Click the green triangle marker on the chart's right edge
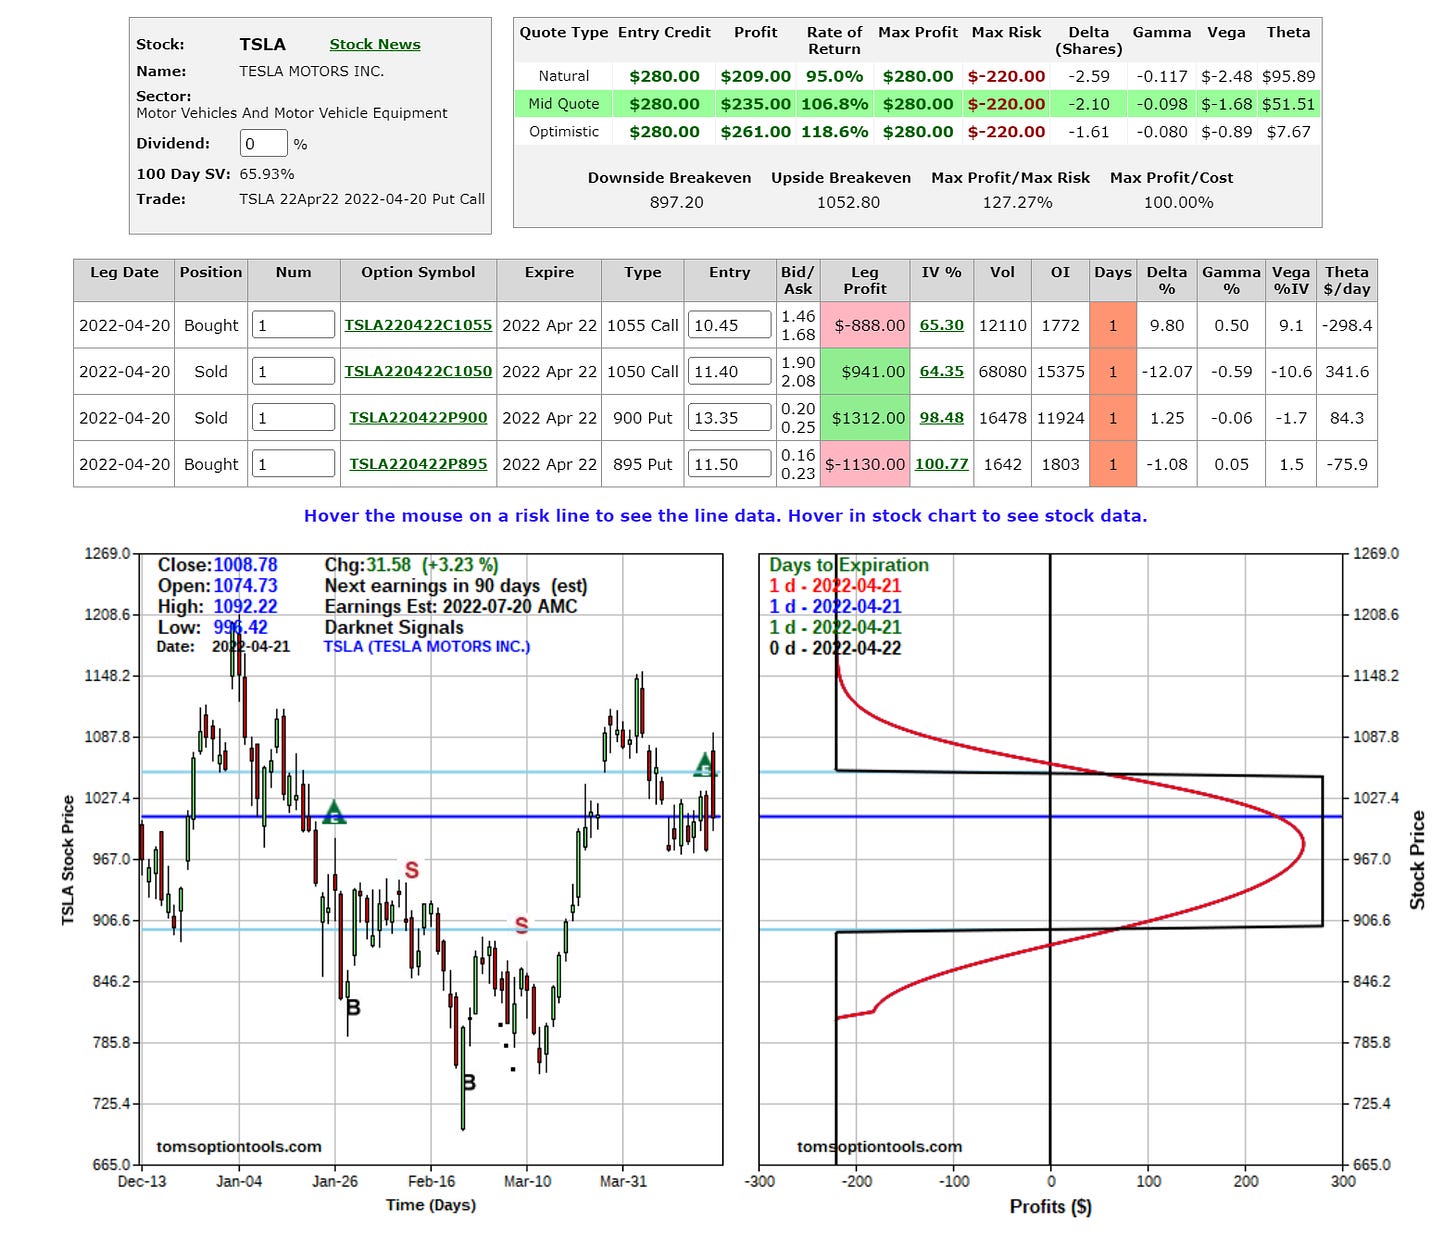This screenshot has height=1249, width=1456. [706, 765]
